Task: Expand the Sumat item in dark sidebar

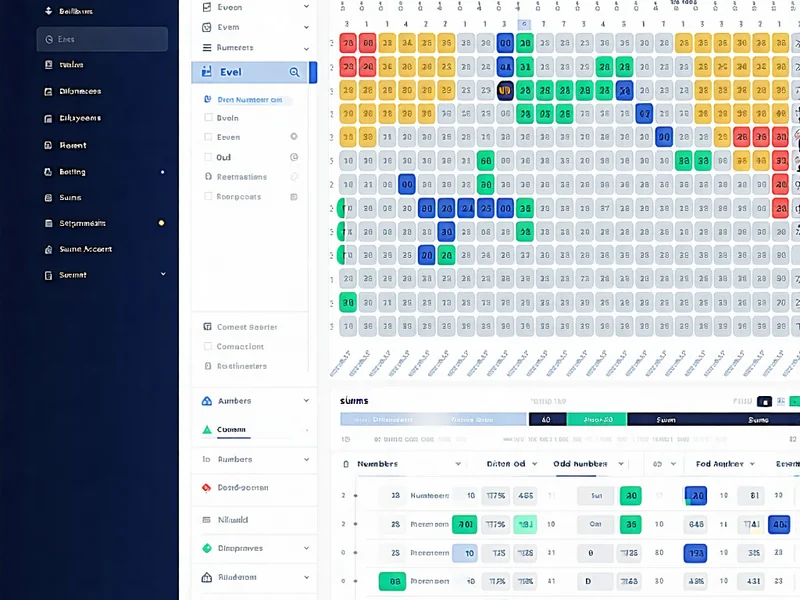Action: 163,274
